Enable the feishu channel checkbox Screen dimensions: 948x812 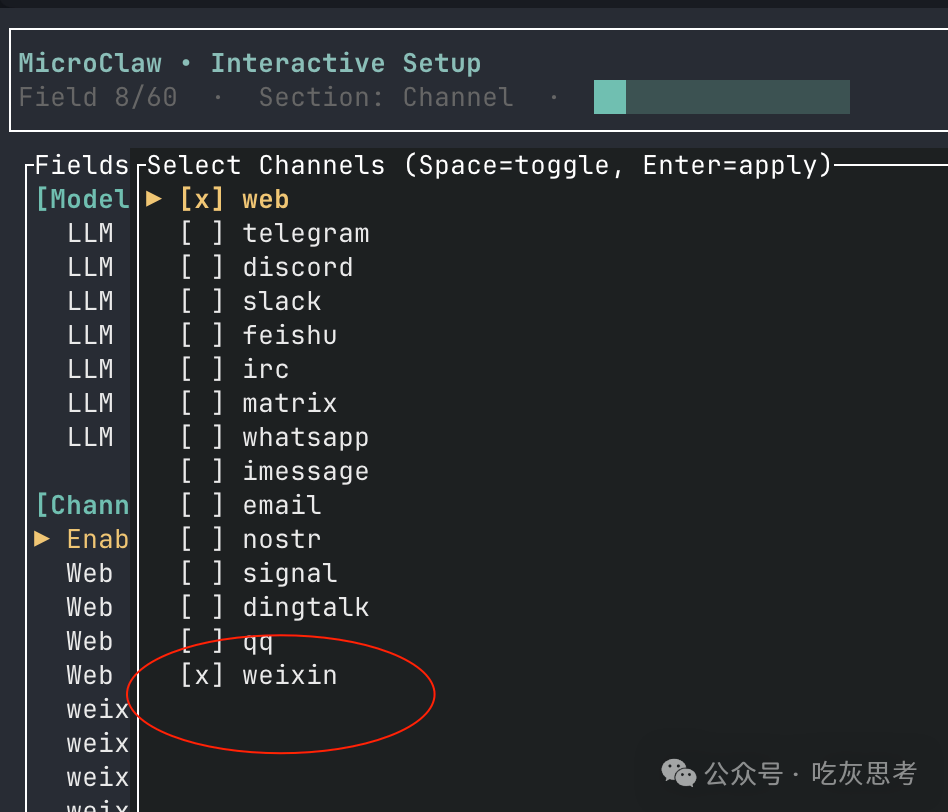tap(202, 335)
